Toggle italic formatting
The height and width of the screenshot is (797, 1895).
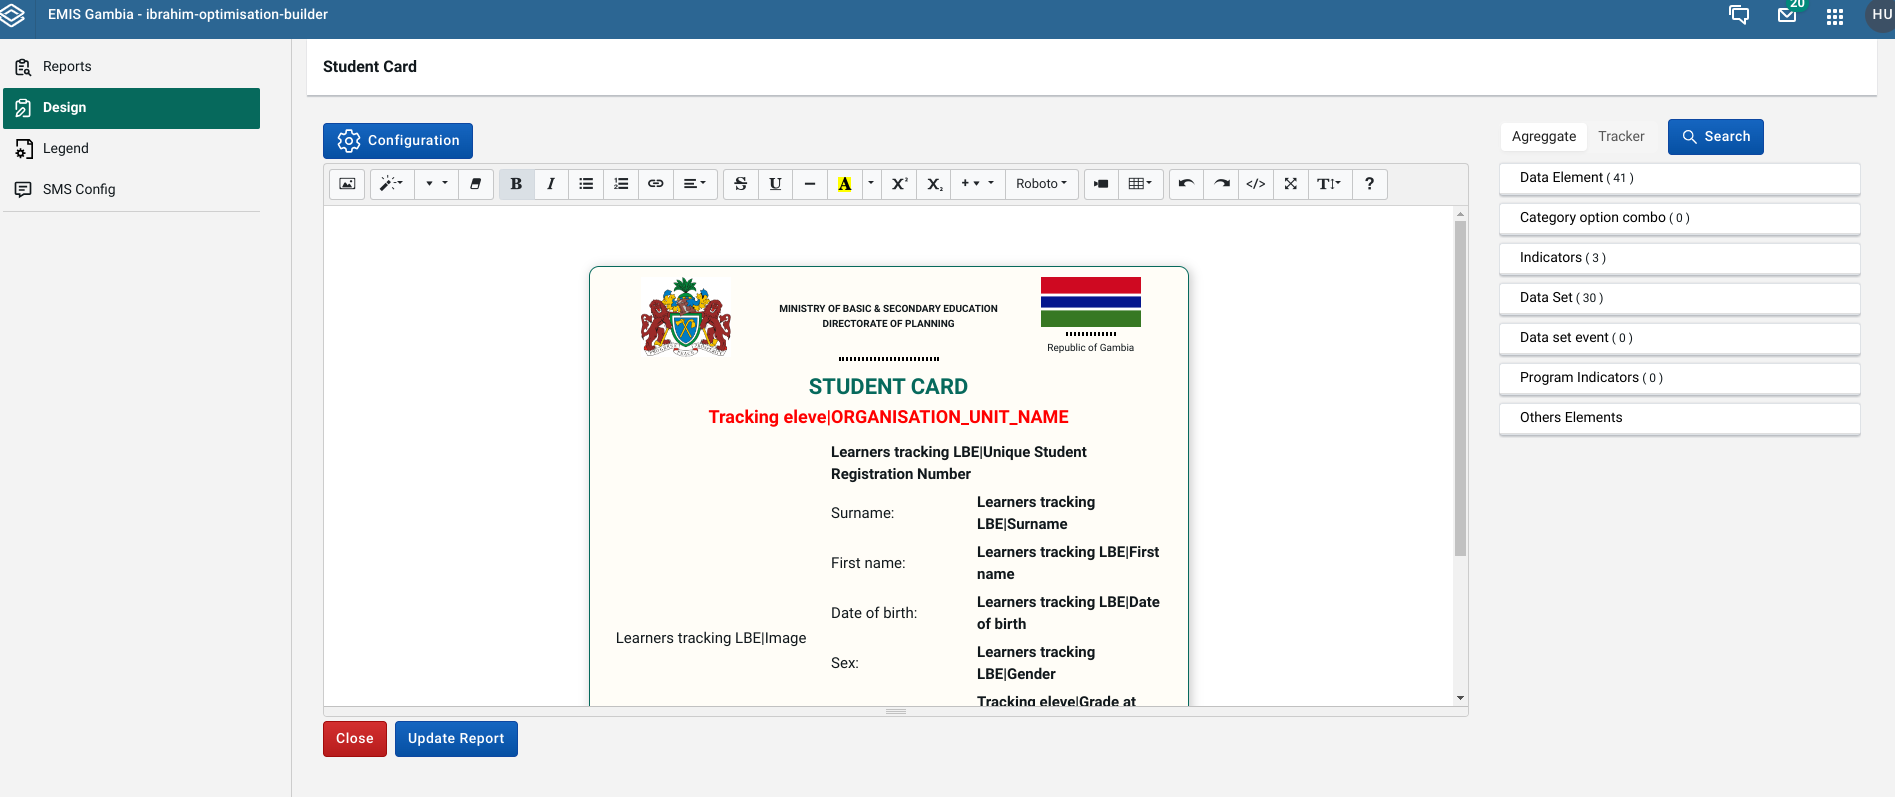[x=551, y=184]
